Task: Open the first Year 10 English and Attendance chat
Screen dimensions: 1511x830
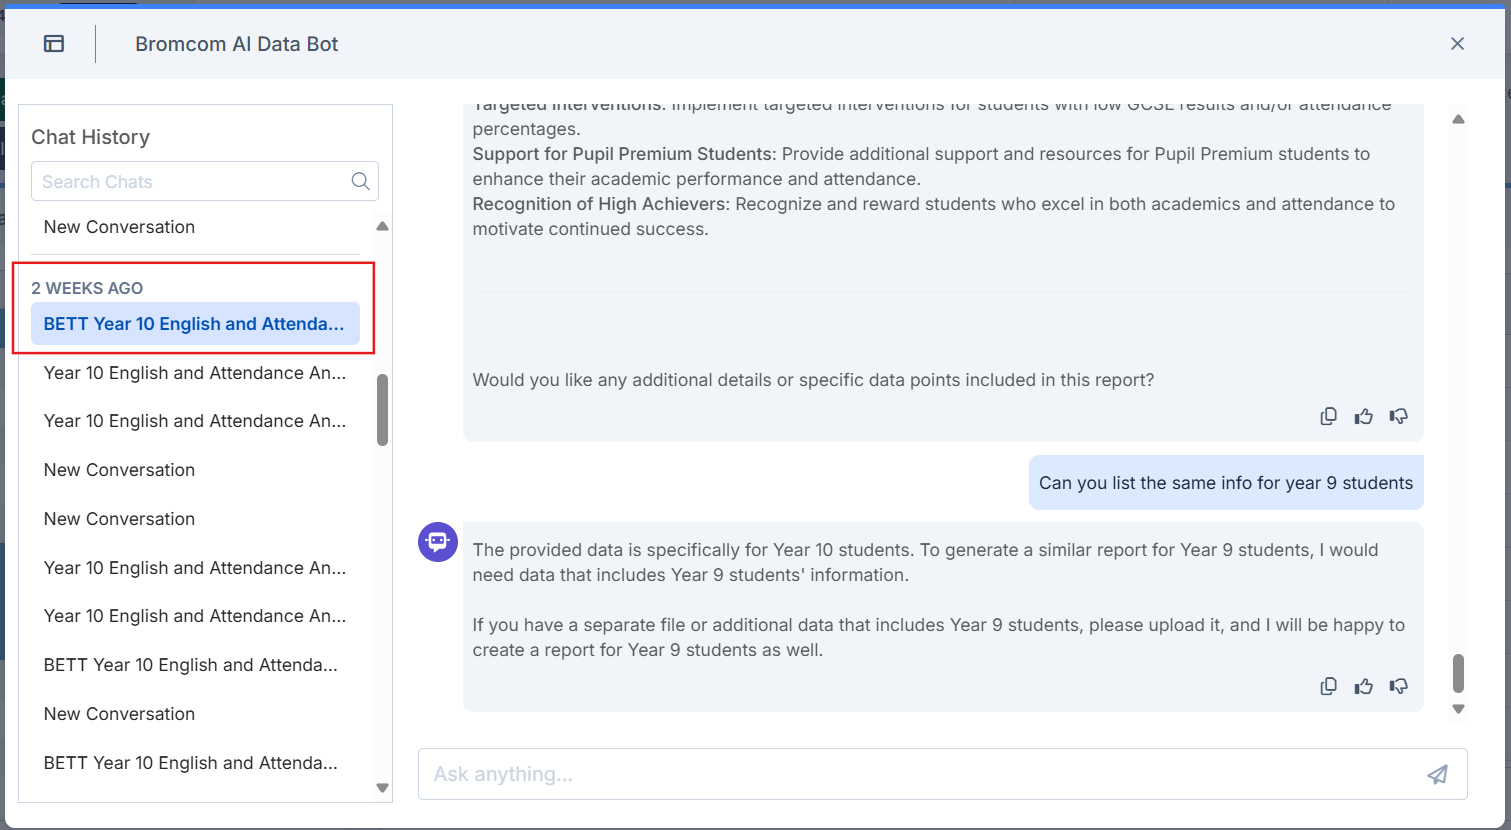Action: point(195,372)
